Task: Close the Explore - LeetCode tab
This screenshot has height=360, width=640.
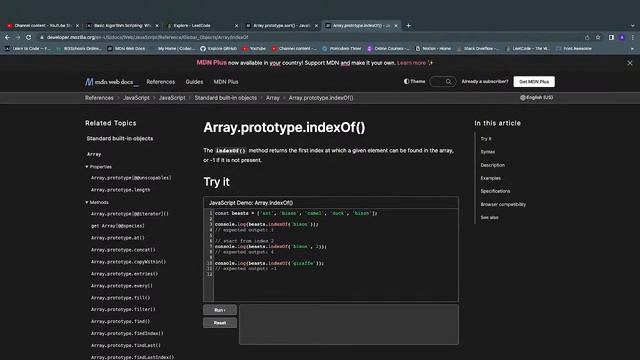Action: point(236,26)
